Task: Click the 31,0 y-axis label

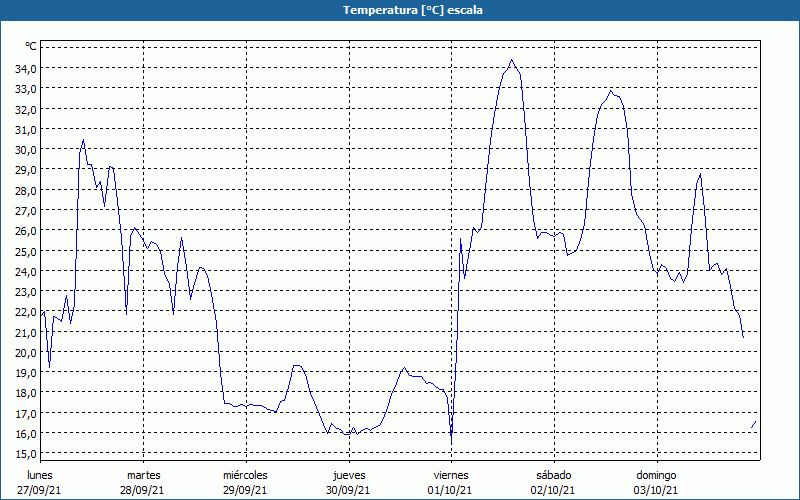Action: click(x=26, y=130)
